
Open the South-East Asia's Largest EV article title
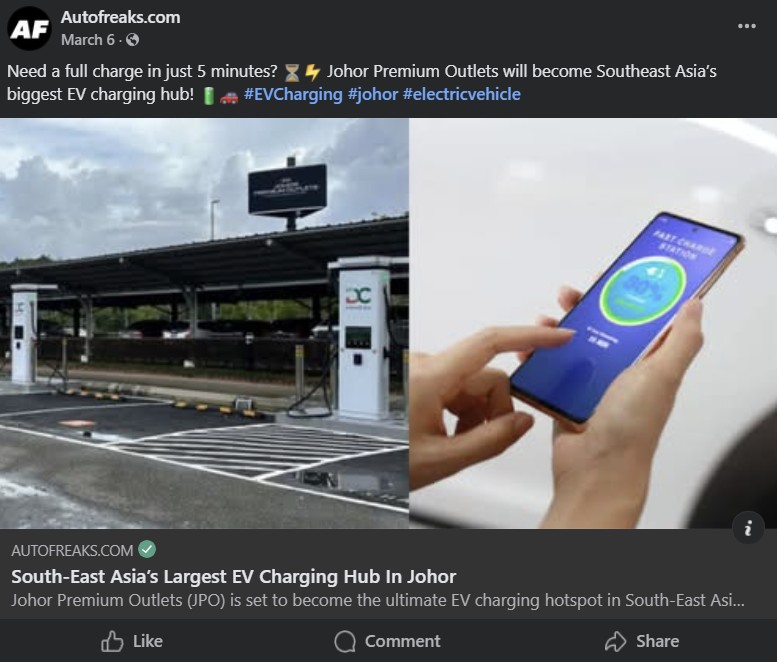(x=233, y=577)
